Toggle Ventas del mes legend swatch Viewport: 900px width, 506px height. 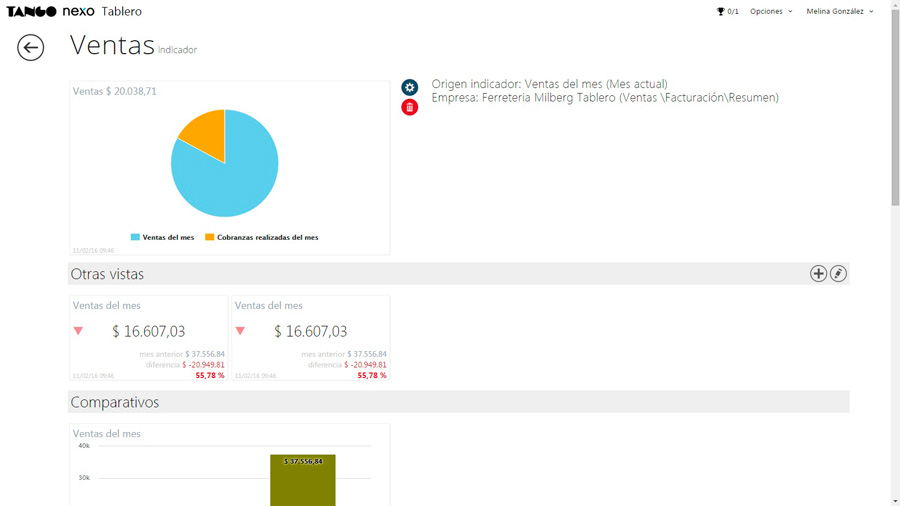tap(135, 237)
